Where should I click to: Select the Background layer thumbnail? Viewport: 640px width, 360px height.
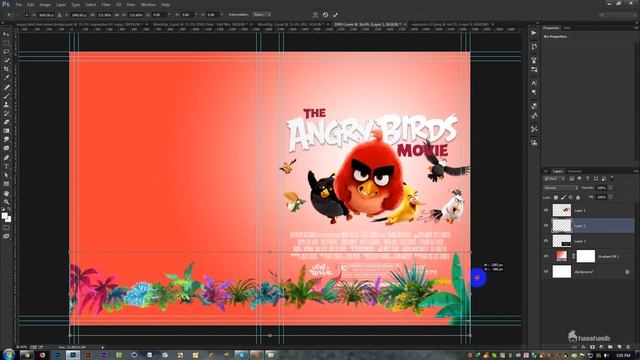coord(562,271)
